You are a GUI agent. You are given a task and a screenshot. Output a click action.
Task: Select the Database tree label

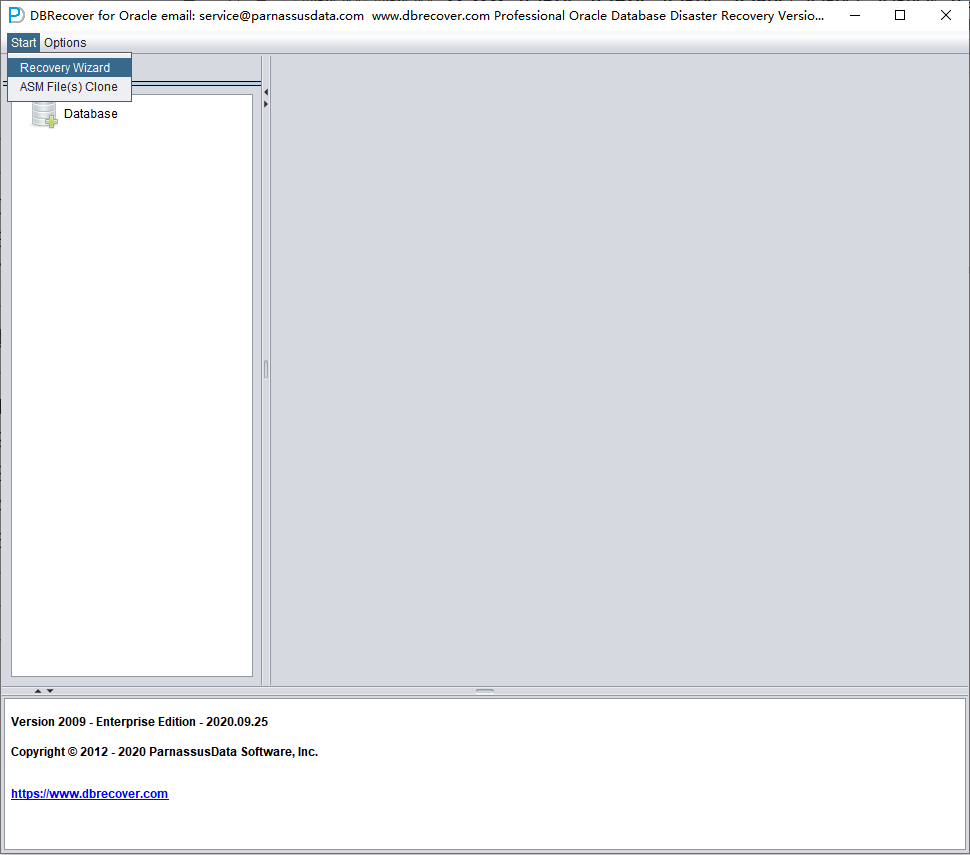(90, 114)
